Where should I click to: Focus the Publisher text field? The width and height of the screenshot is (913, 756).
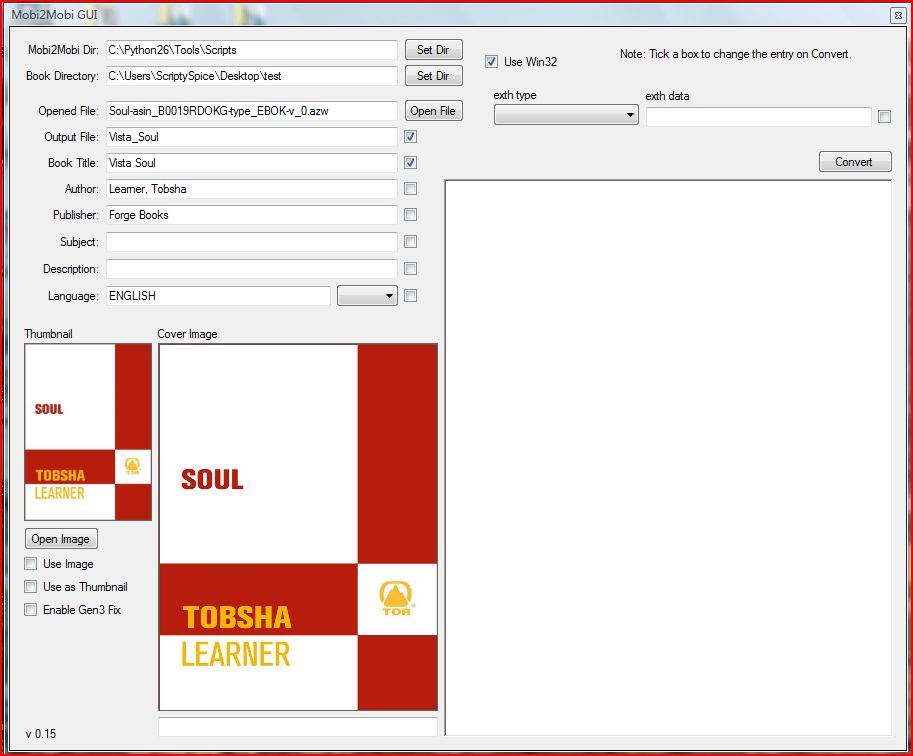251,215
